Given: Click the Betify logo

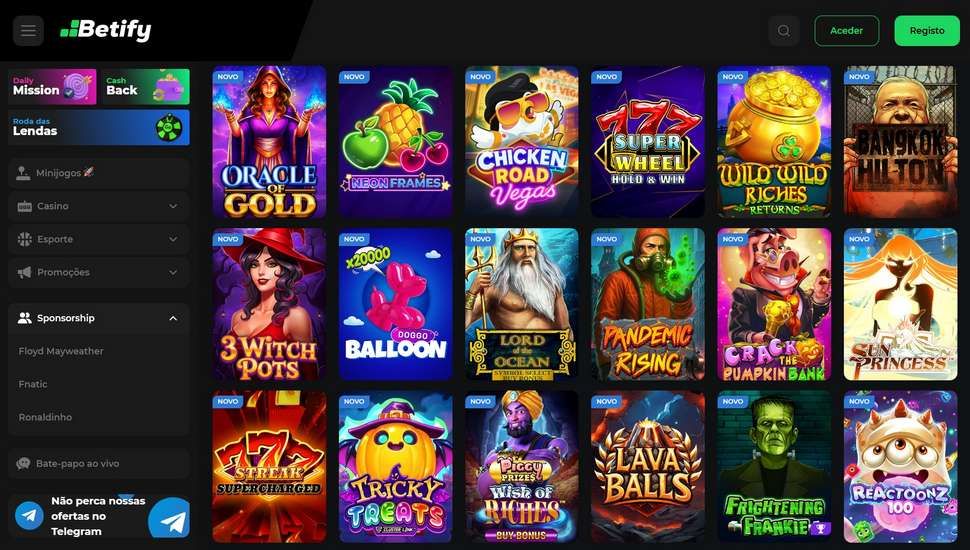Looking at the screenshot, I should pos(106,30).
